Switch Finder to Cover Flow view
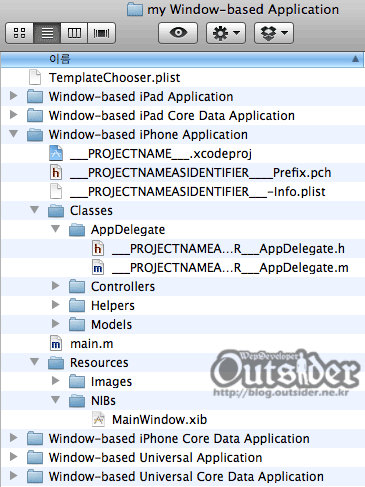The width and height of the screenshot is (365, 487). pyautogui.click(x=101, y=33)
